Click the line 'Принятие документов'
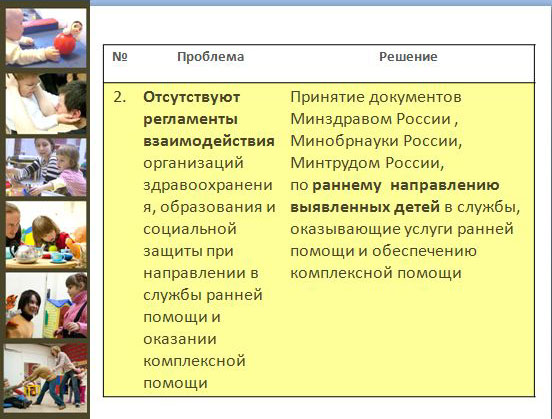 point(376,97)
